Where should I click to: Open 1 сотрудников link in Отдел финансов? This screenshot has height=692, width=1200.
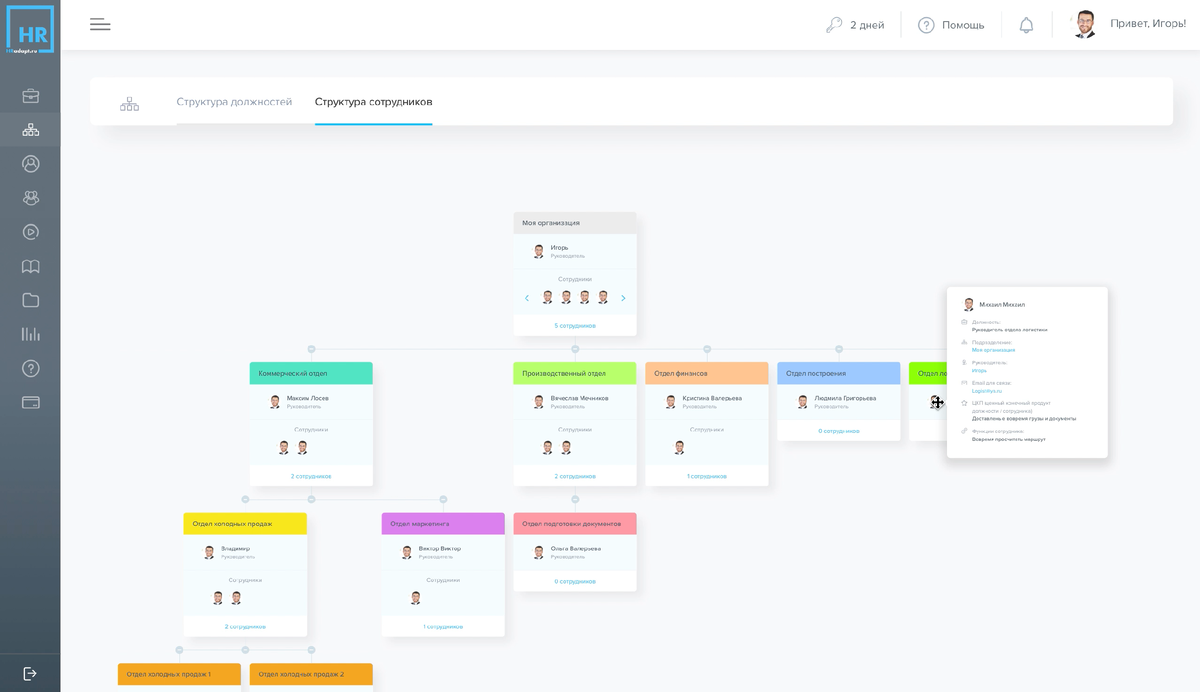pyautogui.click(x=707, y=476)
